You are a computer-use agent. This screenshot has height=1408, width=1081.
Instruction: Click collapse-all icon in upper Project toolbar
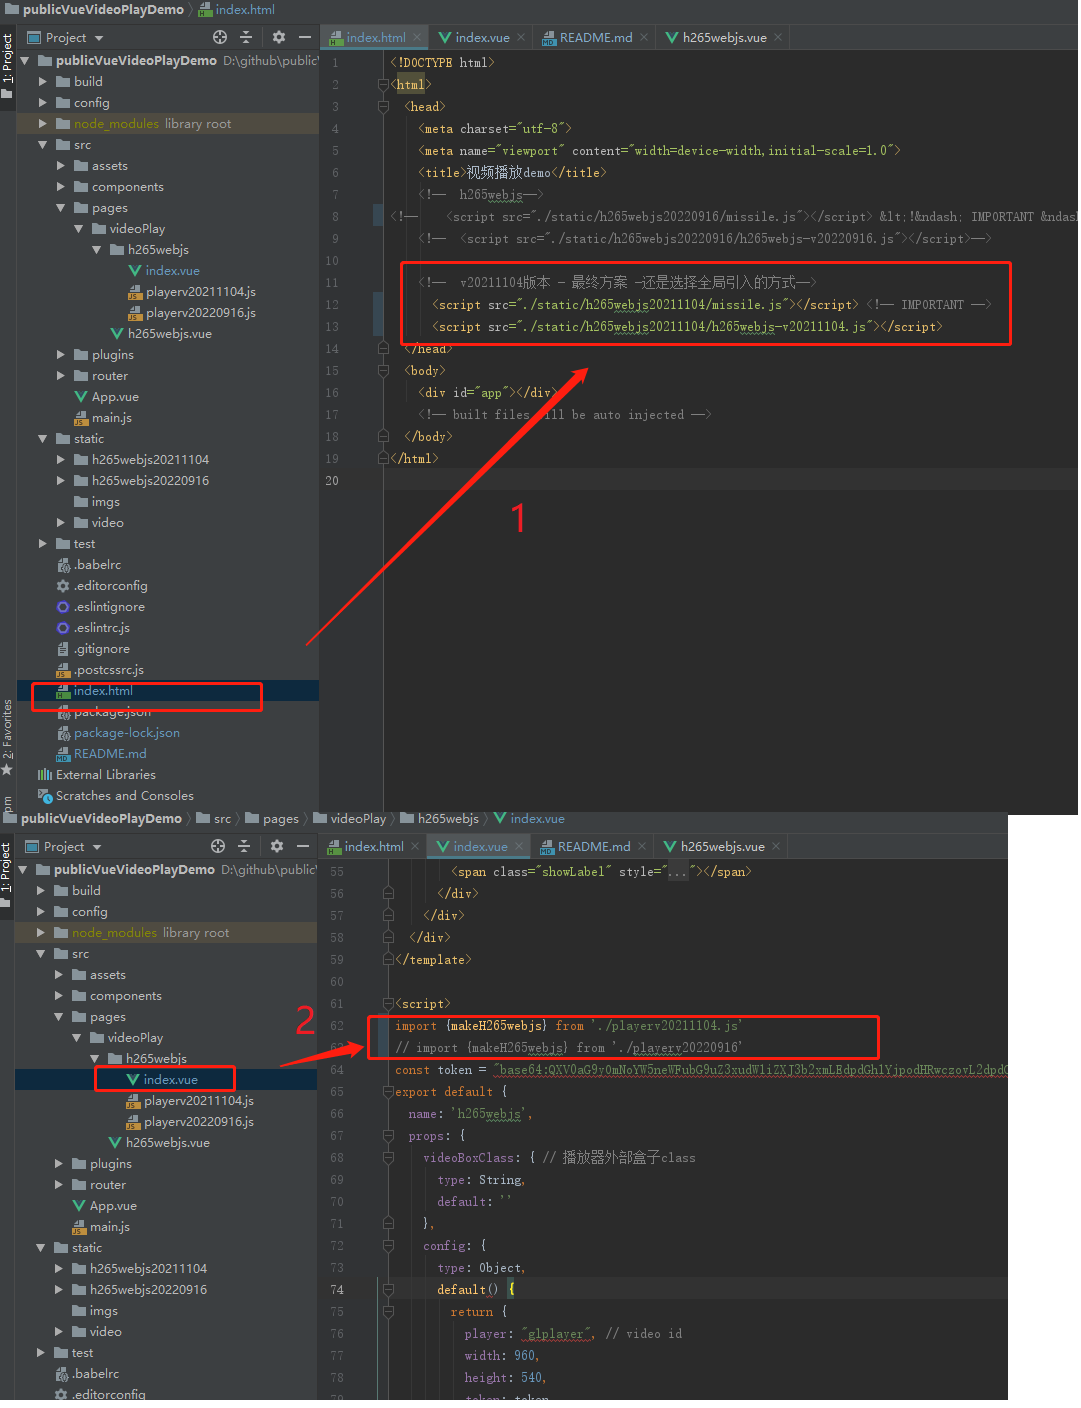click(x=246, y=37)
